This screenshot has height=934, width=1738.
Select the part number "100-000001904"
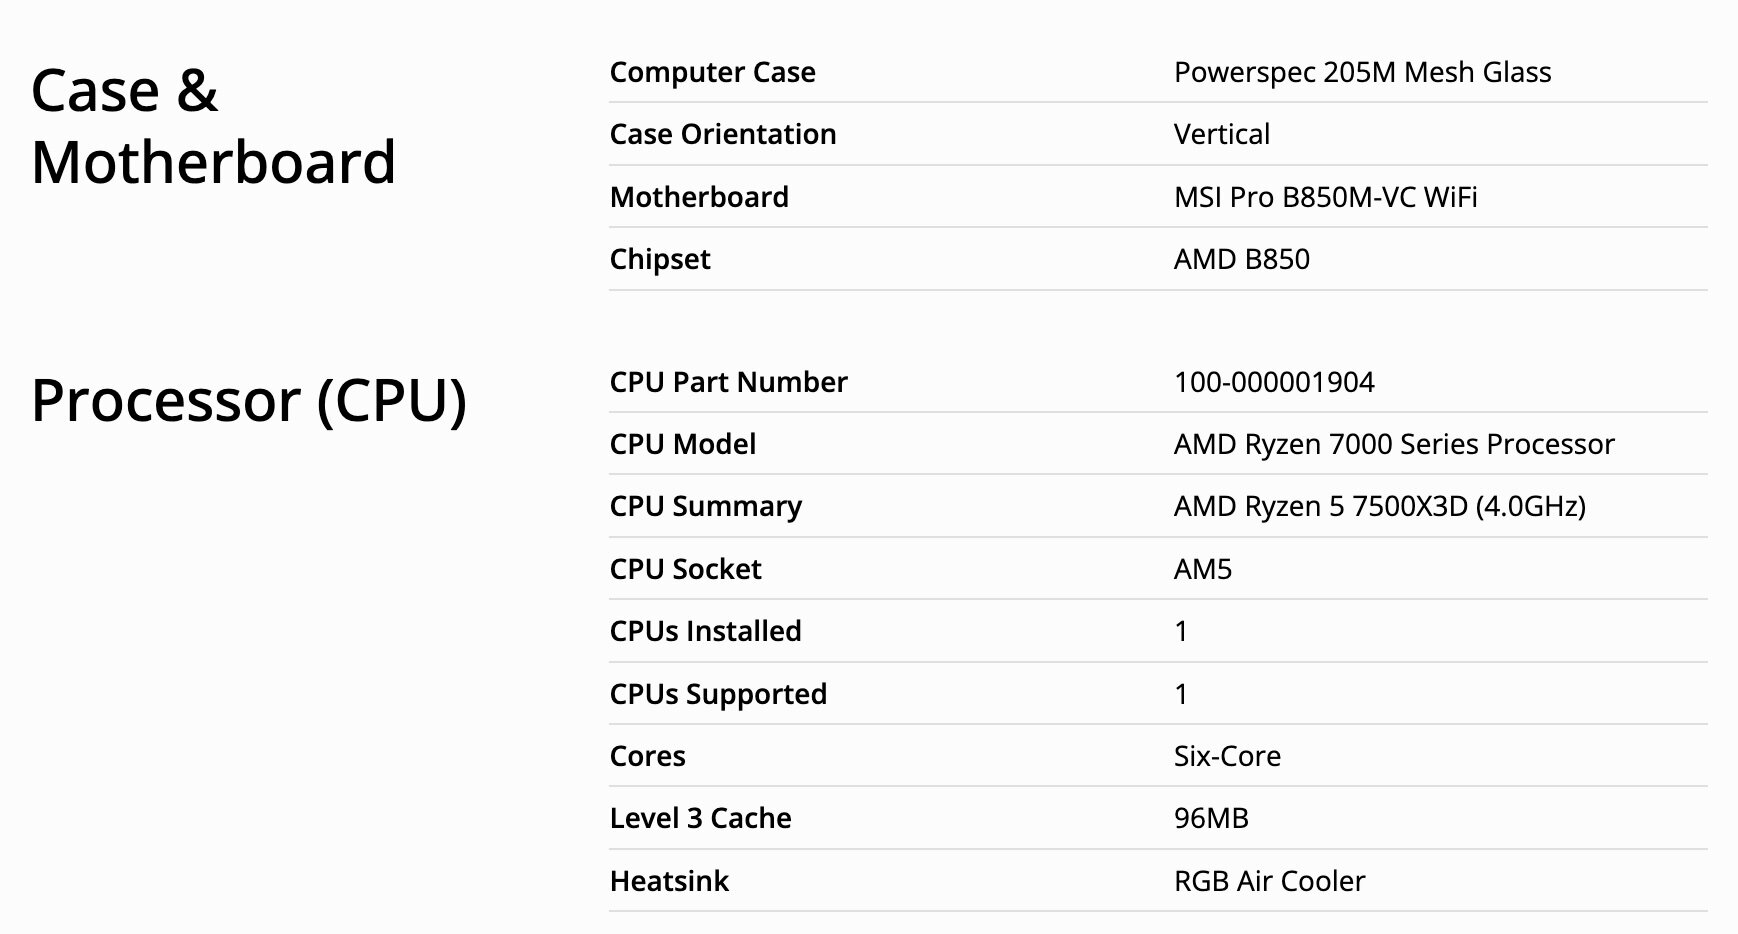click(1274, 382)
